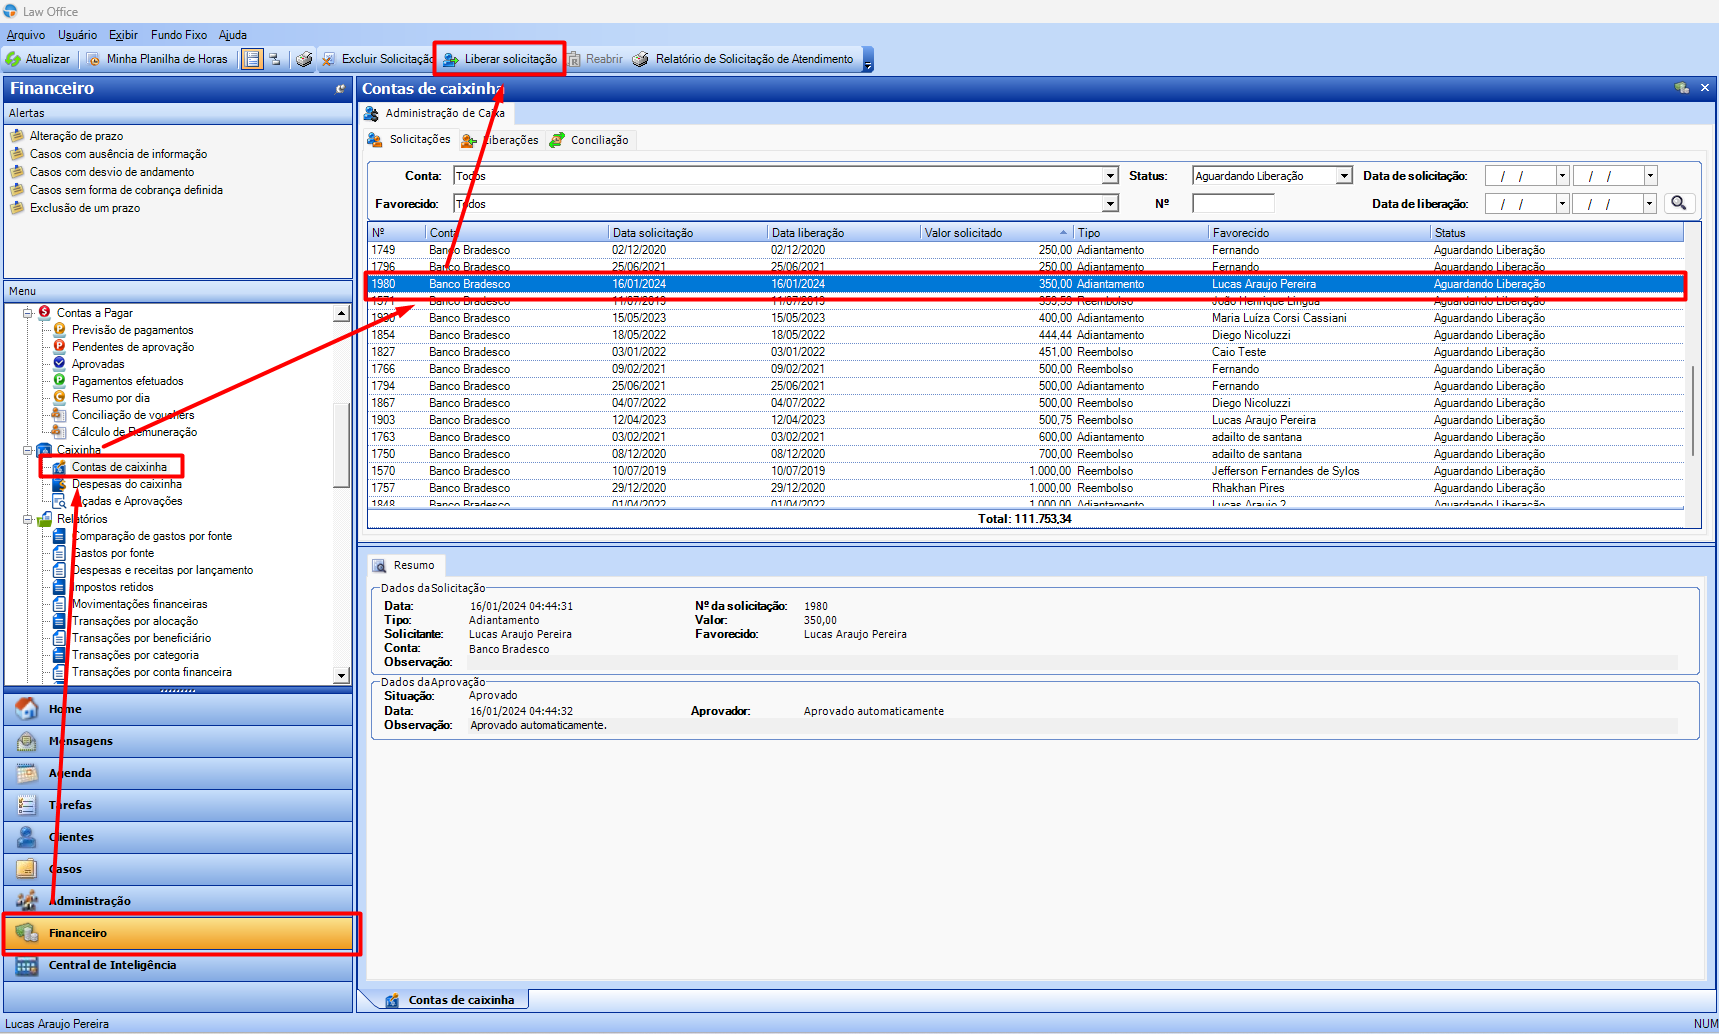Image resolution: width=1719 pixels, height=1034 pixels.
Task: Open the Fundo Fixo menu
Action: click(x=179, y=35)
